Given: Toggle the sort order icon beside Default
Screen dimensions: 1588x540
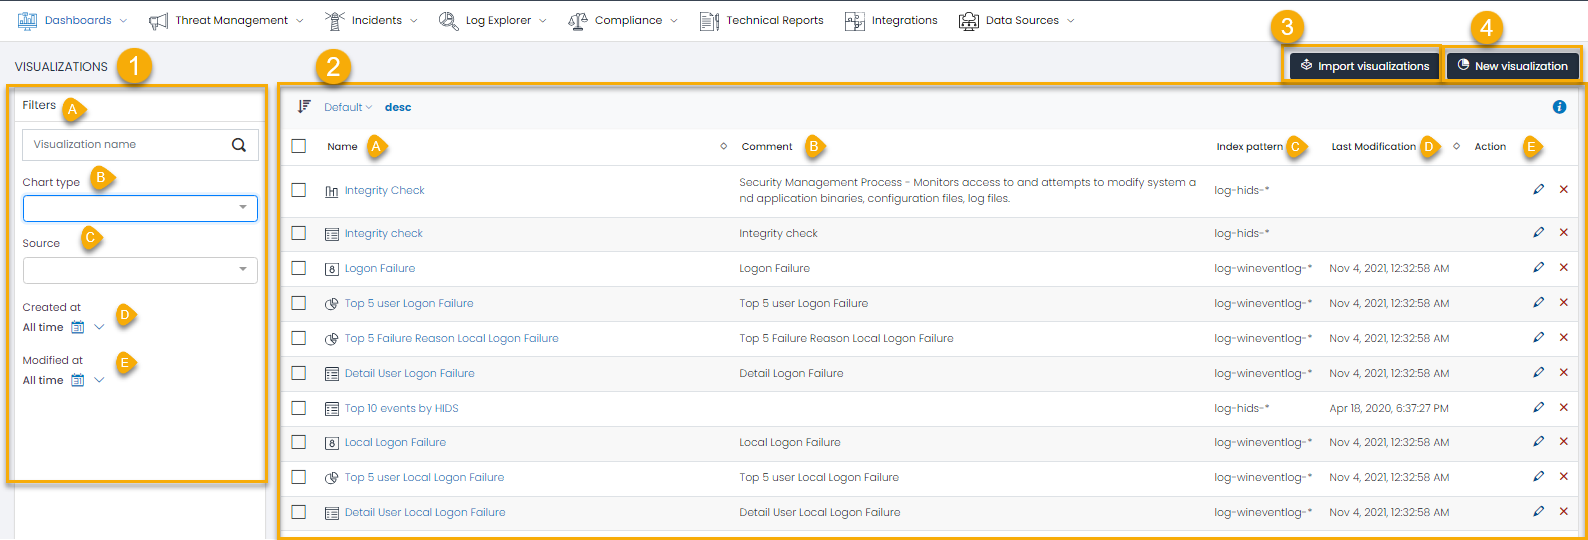Looking at the screenshot, I should tap(304, 106).
